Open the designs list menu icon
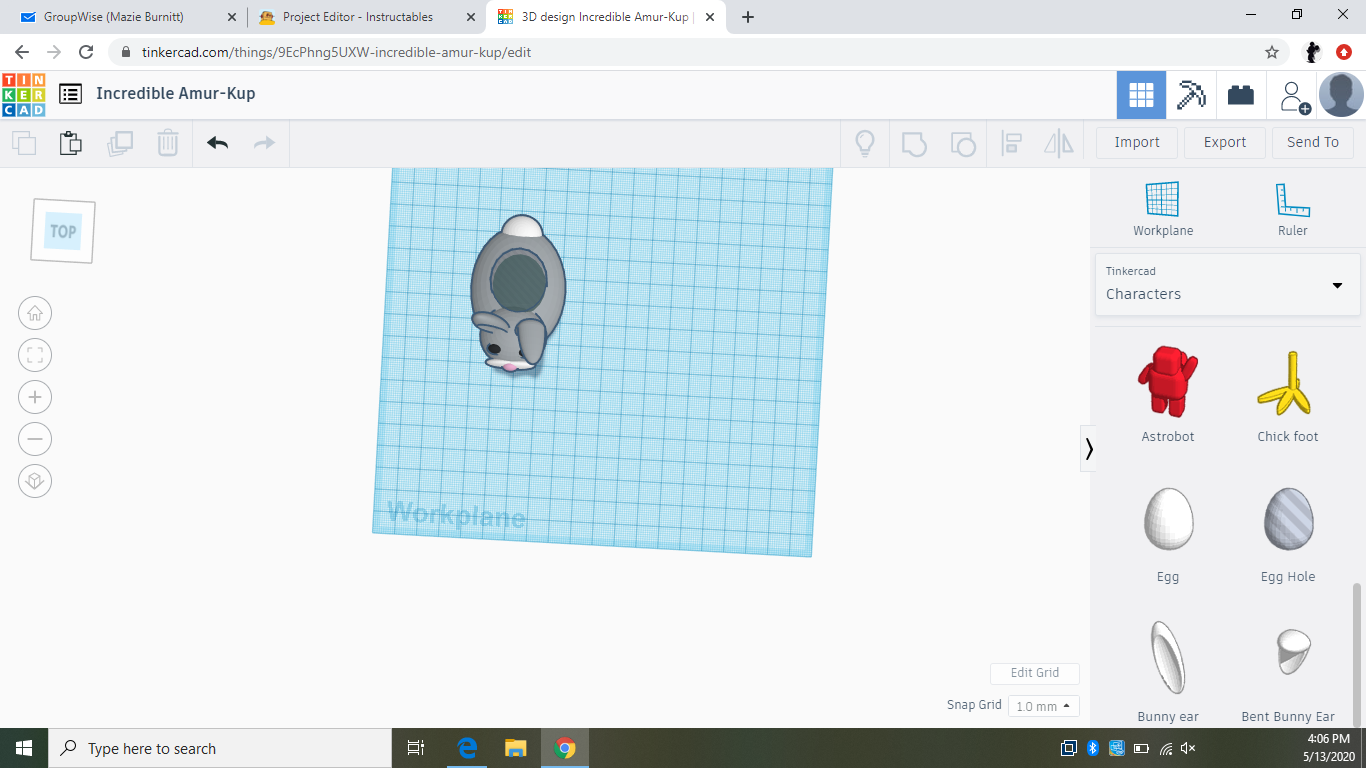Image resolution: width=1366 pixels, height=768 pixels. [x=70, y=94]
